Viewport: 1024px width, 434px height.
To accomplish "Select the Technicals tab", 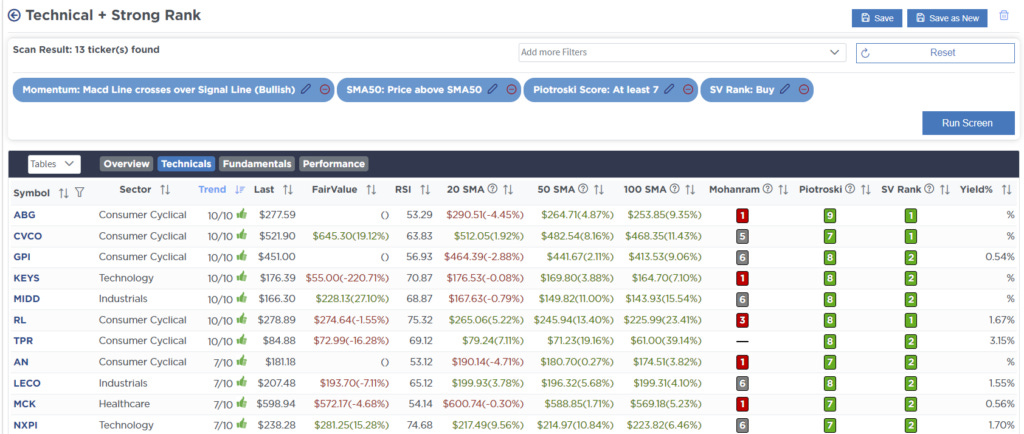I will tap(186, 164).
